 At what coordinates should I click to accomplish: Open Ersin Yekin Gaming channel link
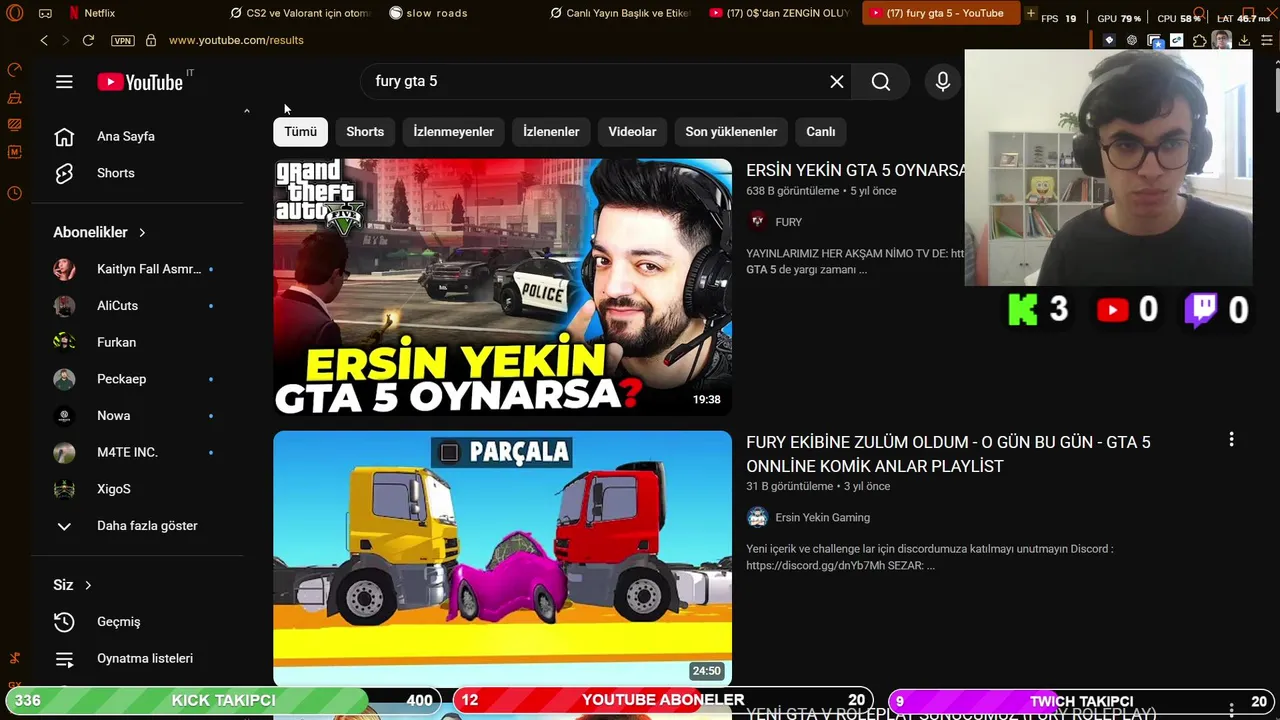pos(822,518)
